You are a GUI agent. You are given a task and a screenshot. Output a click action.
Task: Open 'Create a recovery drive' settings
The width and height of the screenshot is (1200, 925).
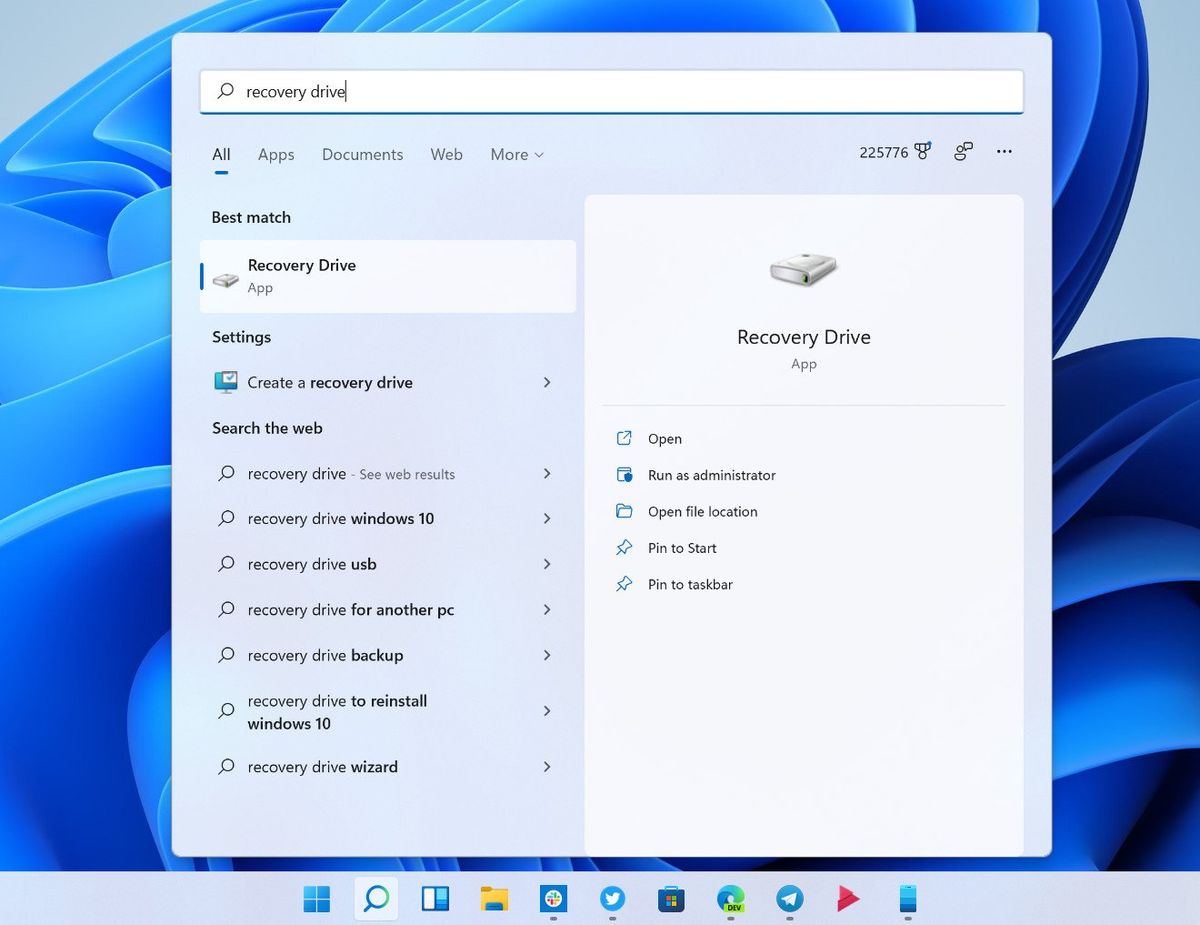[x=330, y=382]
